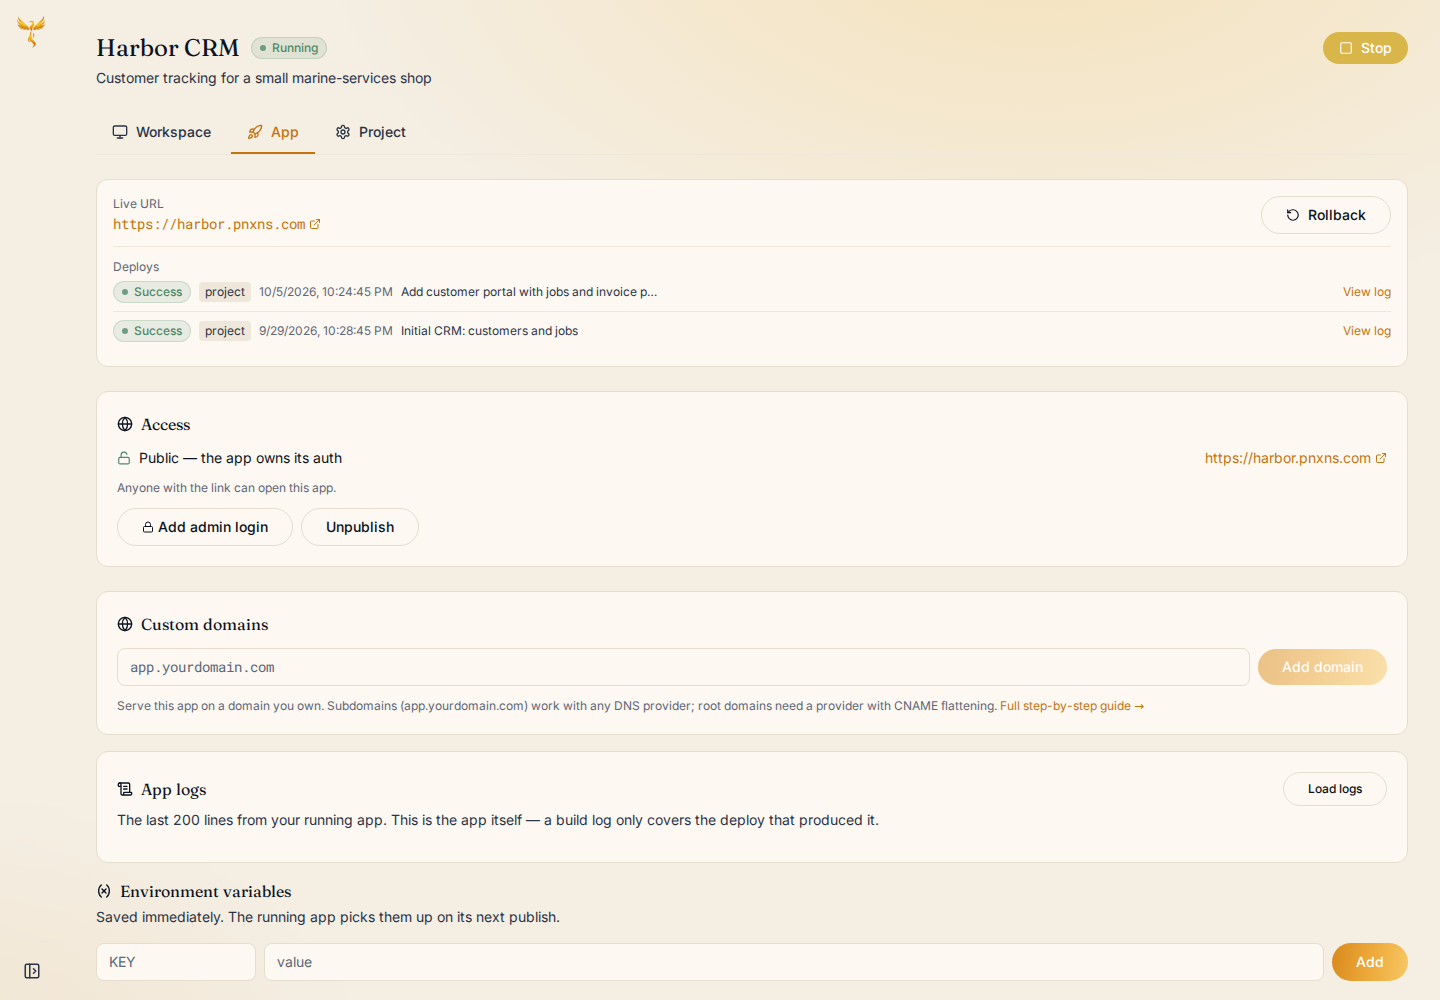Screen dimensions: 1440x1000
Task: Click globe icon next to Custom domains
Action: pos(125,624)
